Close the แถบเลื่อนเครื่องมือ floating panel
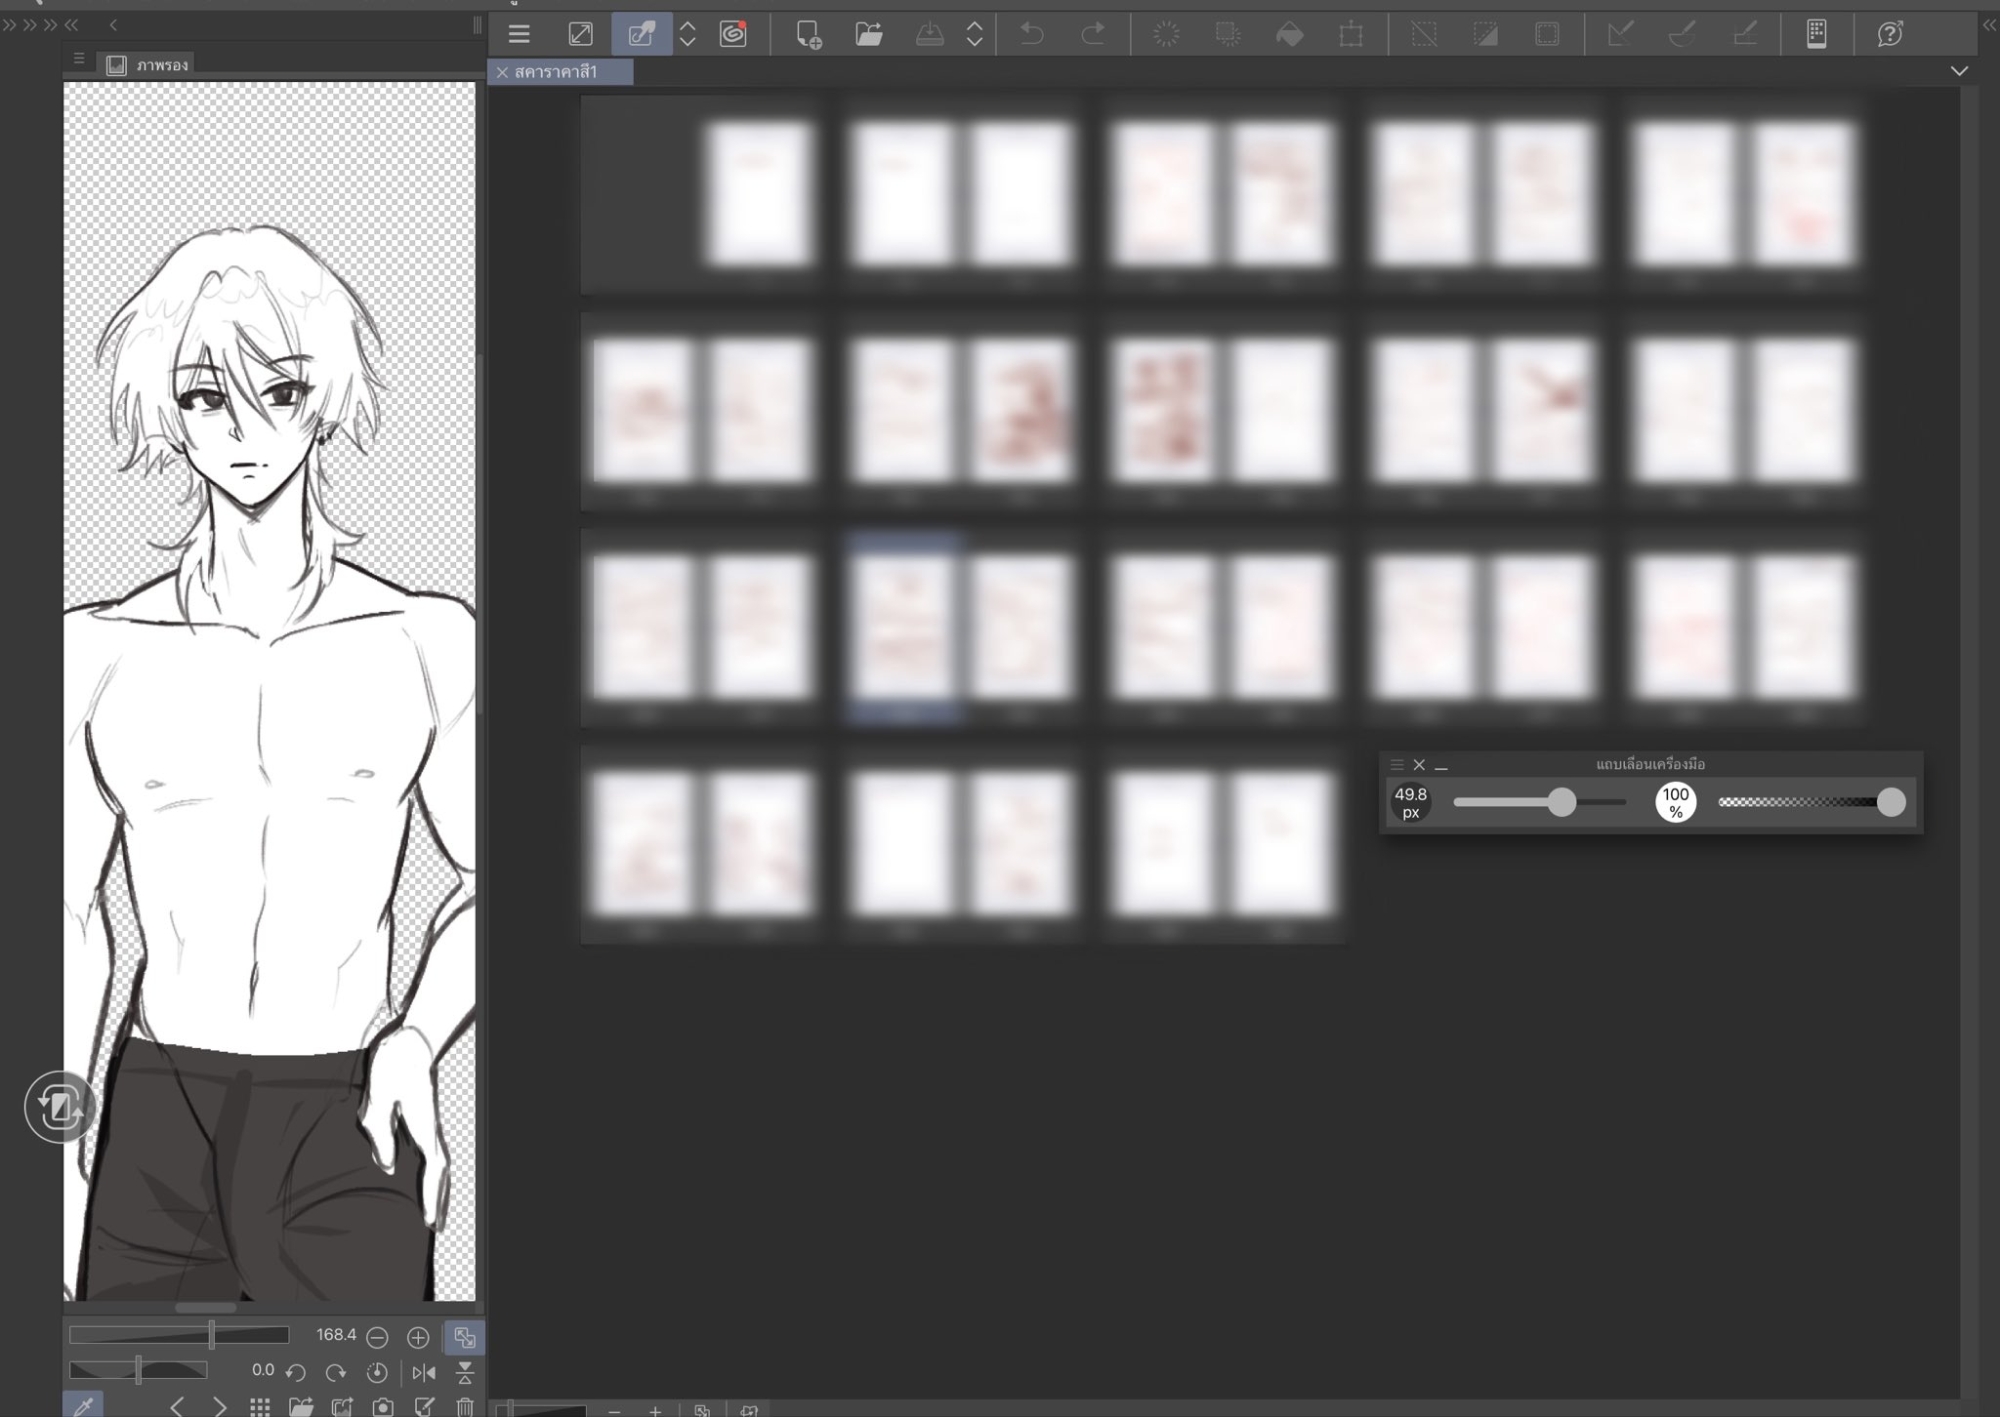This screenshot has width=2000, height=1417. pos(1419,765)
